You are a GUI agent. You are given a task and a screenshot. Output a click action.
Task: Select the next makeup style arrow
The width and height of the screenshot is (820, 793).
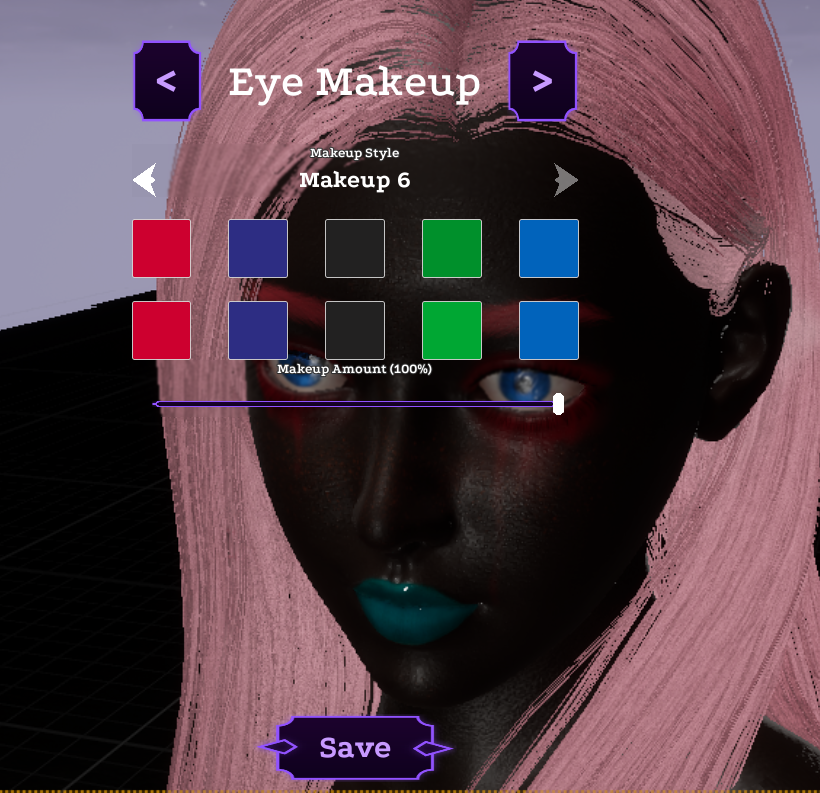pyautogui.click(x=566, y=180)
